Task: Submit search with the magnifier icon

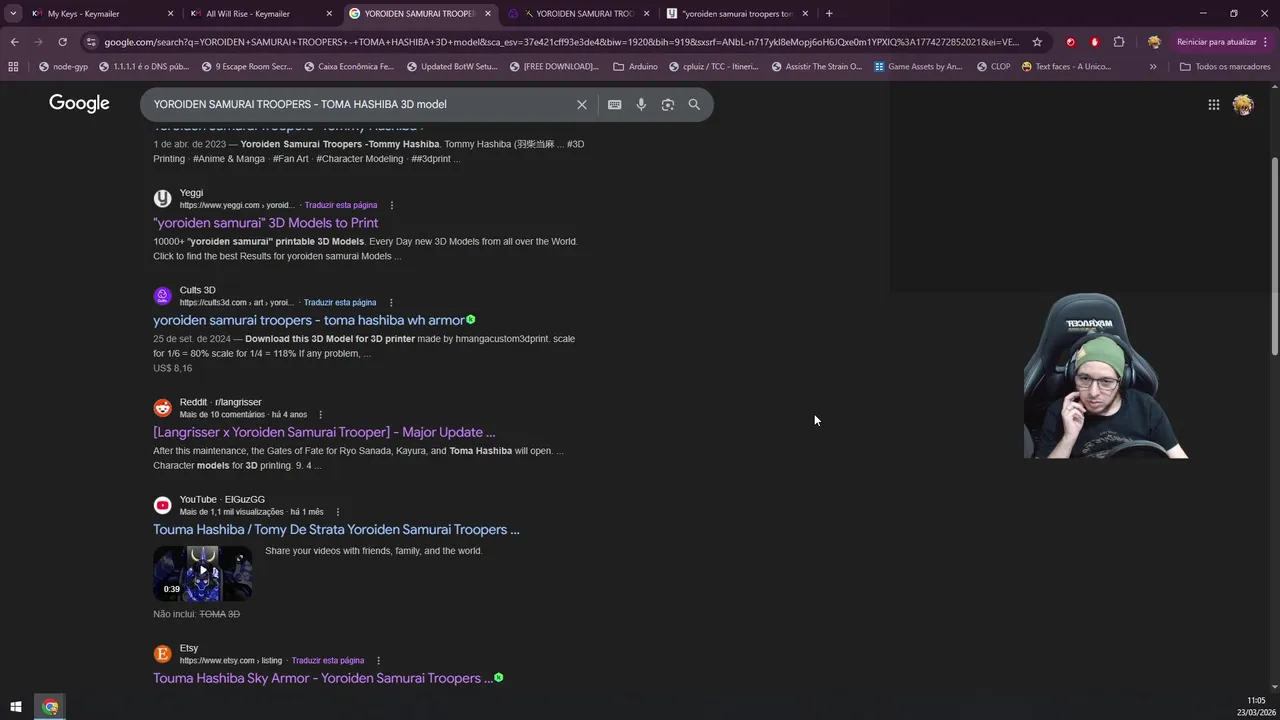Action: click(694, 104)
